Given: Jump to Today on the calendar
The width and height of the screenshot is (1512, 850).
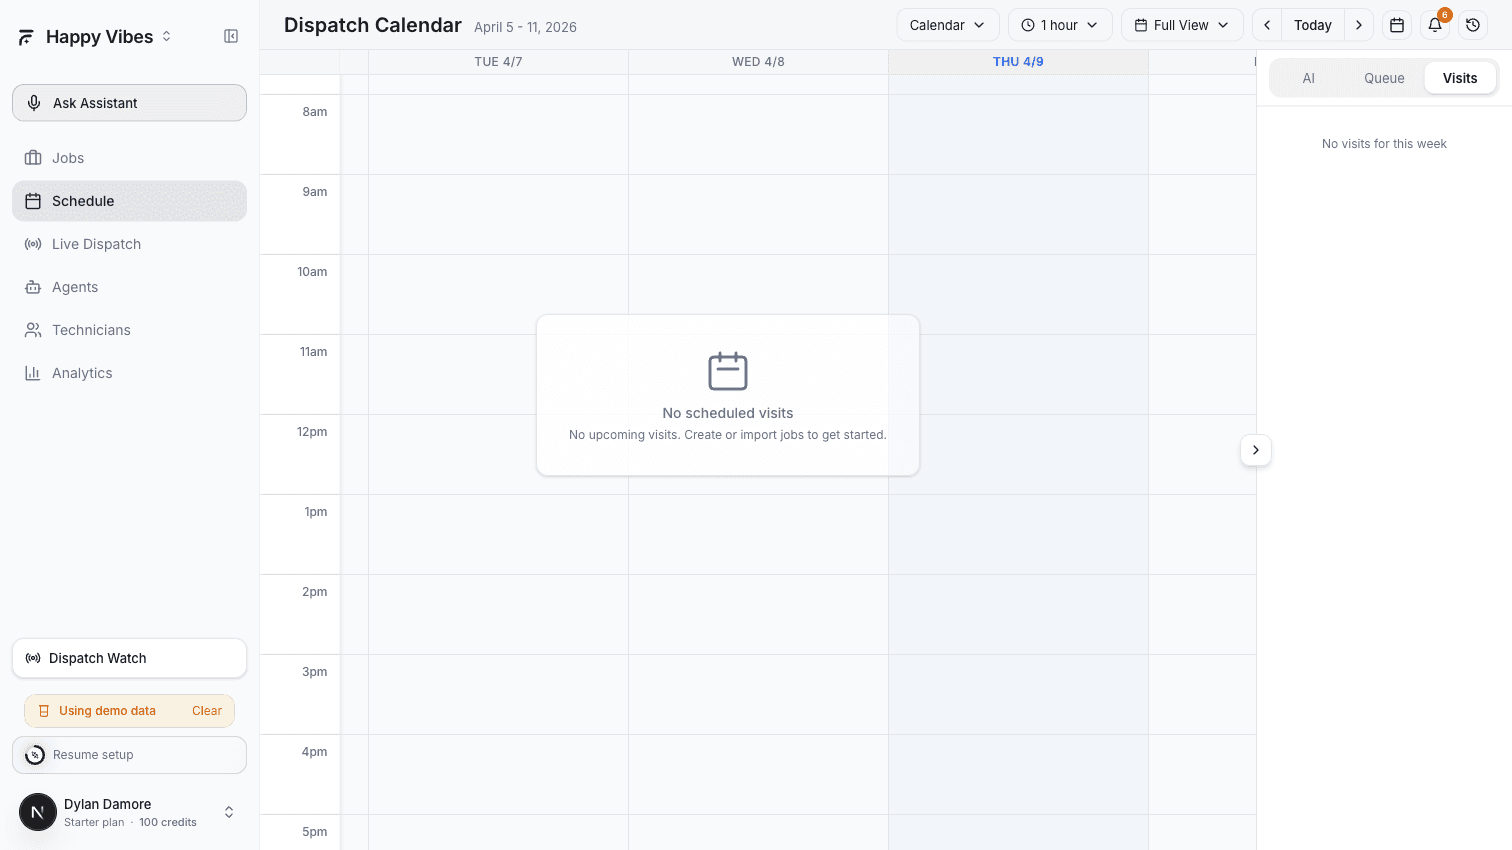Looking at the screenshot, I should [x=1312, y=24].
